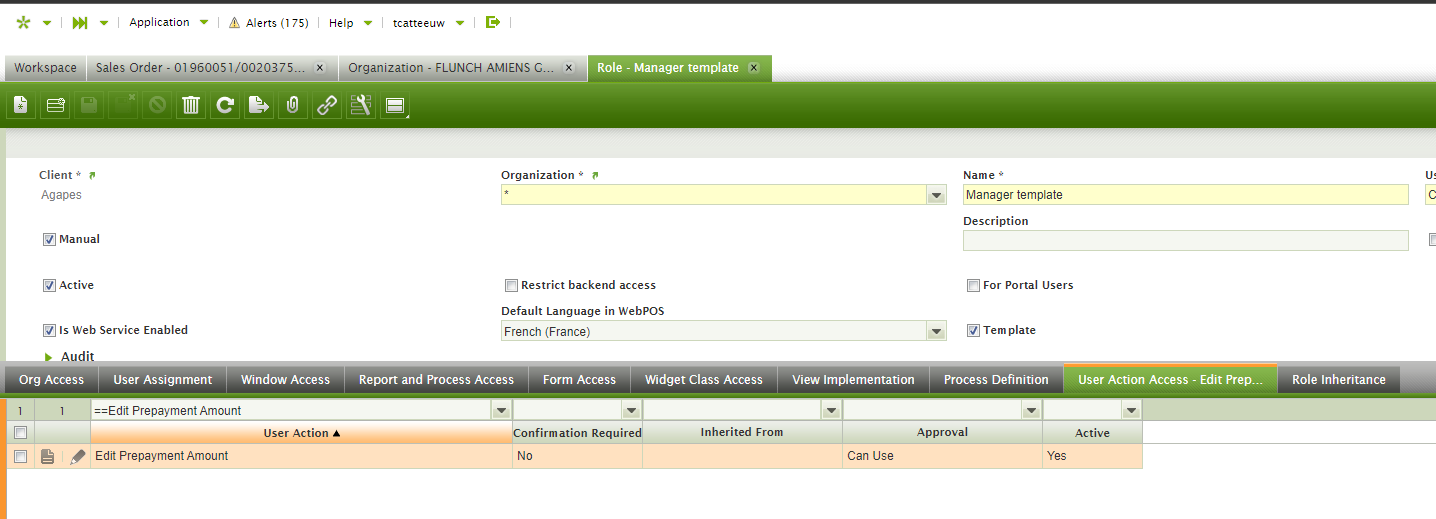Click the link arrow beside Client label
The width and height of the screenshot is (1436, 519).
pyautogui.click(x=92, y=175)
